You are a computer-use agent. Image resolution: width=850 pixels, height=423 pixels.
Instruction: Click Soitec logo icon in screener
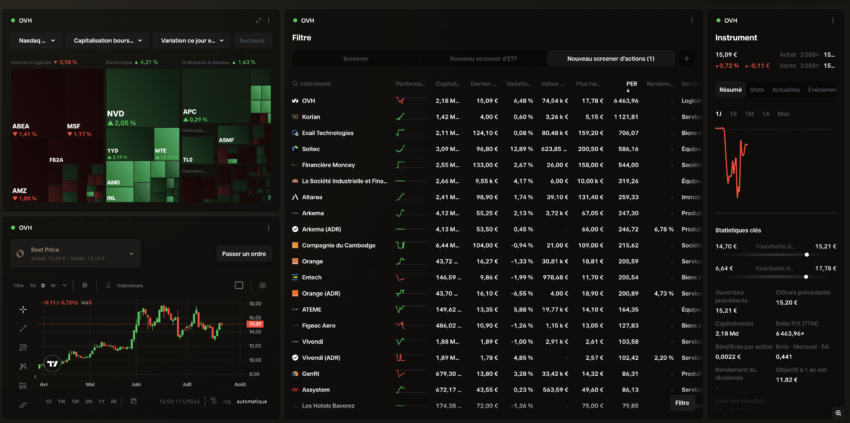[295, 149]
